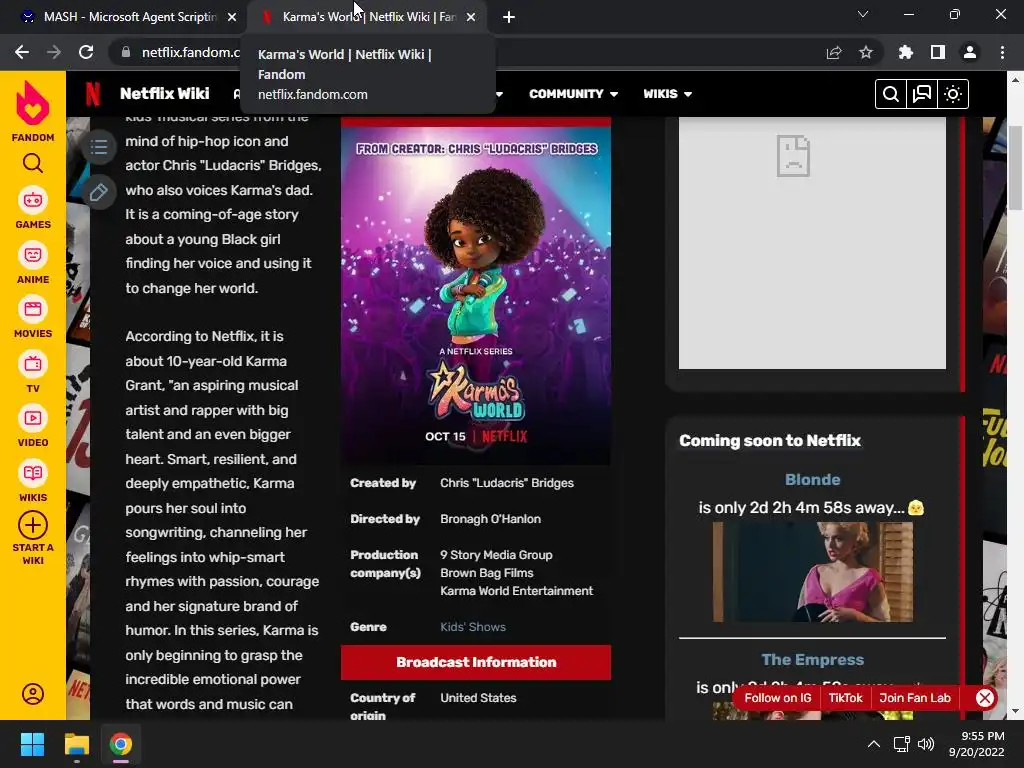This screenshot has height=768, width=1024.
Task: Click the edit pencil icon
Action: pos(99,192)
